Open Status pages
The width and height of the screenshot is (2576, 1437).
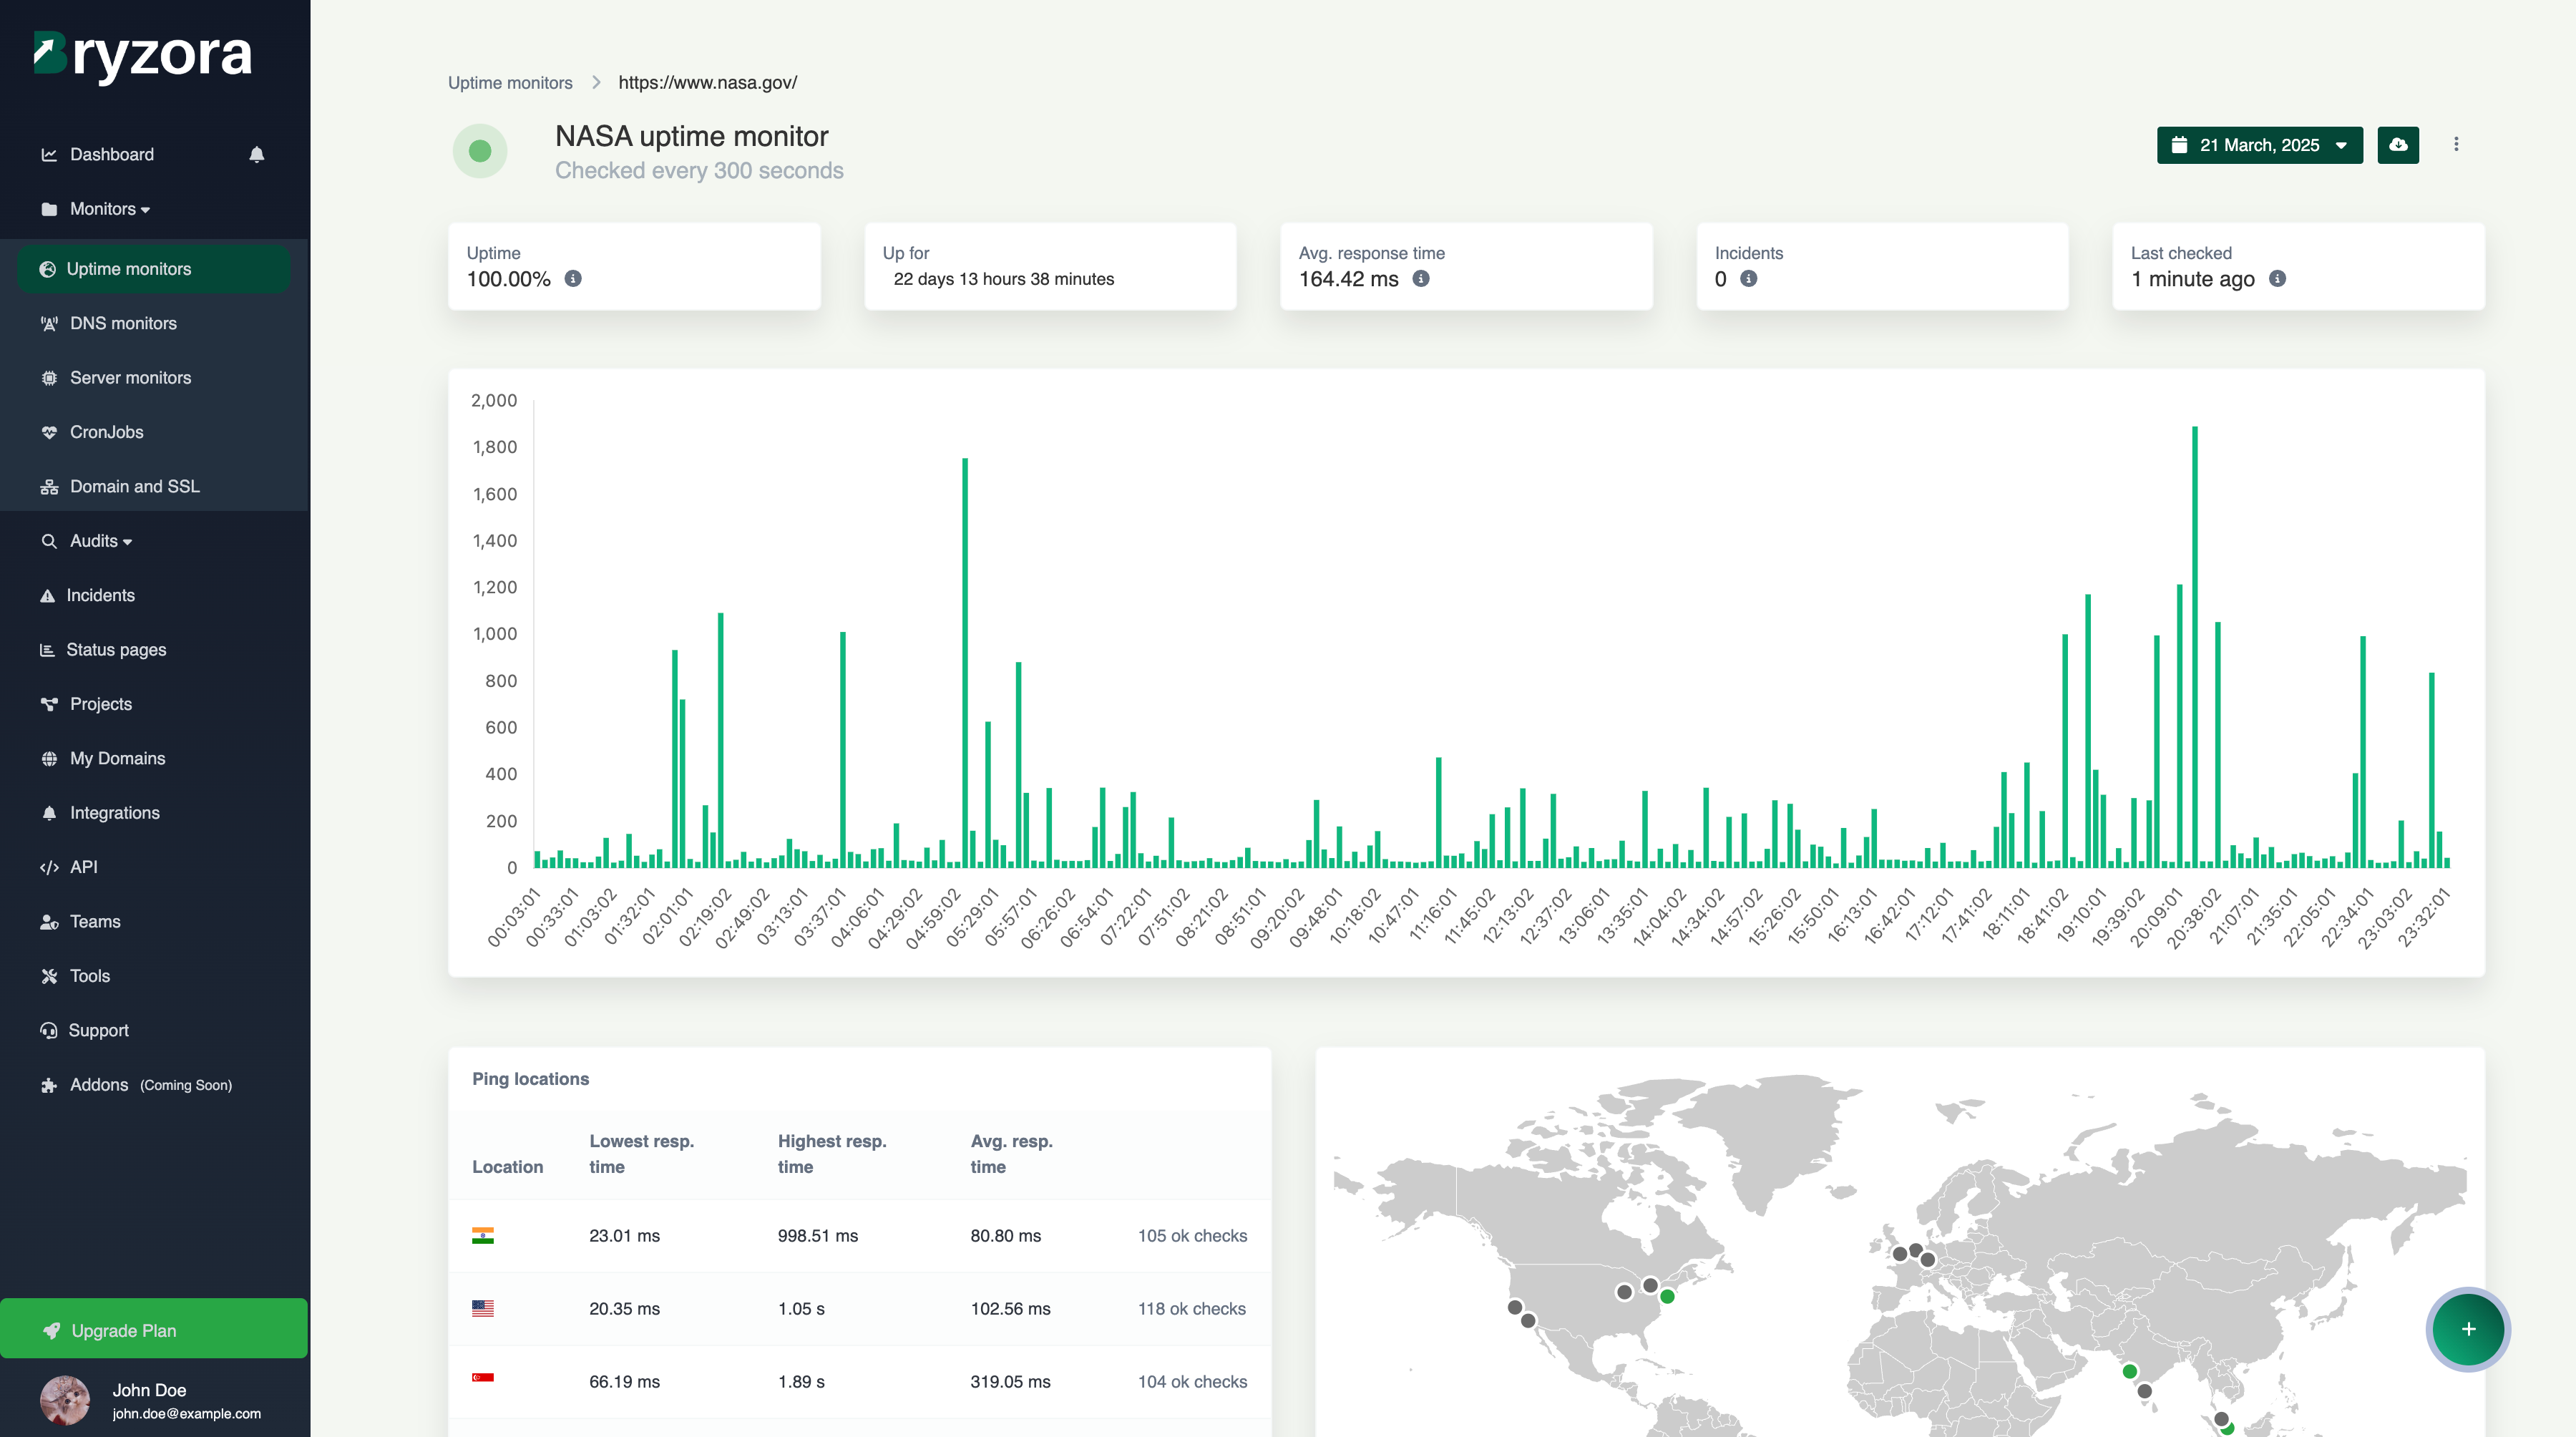click(116, 650)
